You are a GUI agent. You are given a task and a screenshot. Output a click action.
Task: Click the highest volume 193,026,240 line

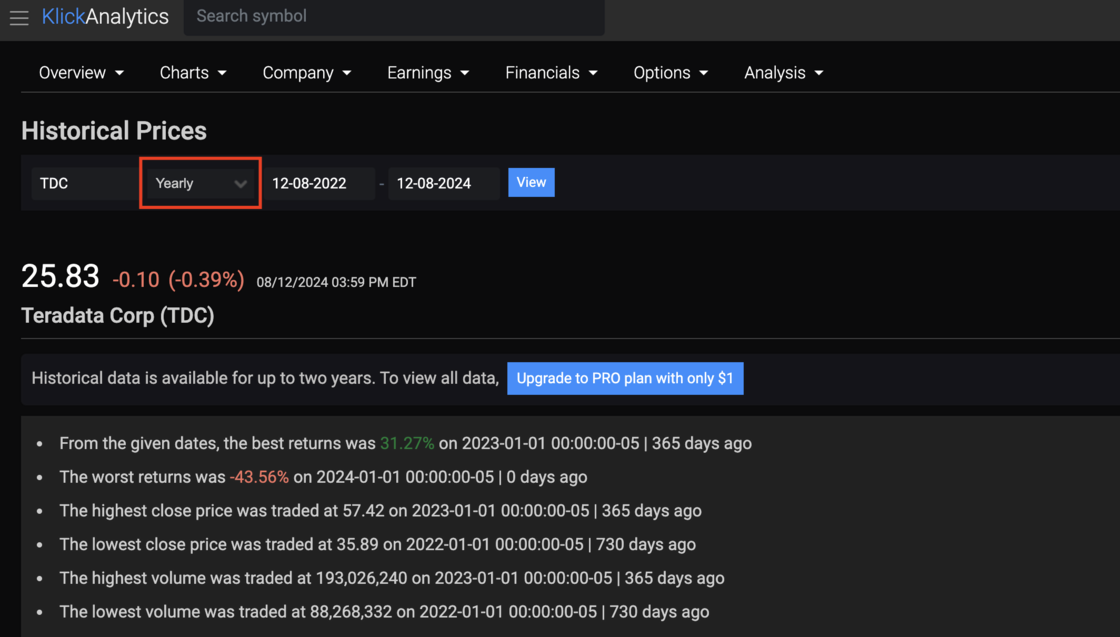tap(391, 578)
